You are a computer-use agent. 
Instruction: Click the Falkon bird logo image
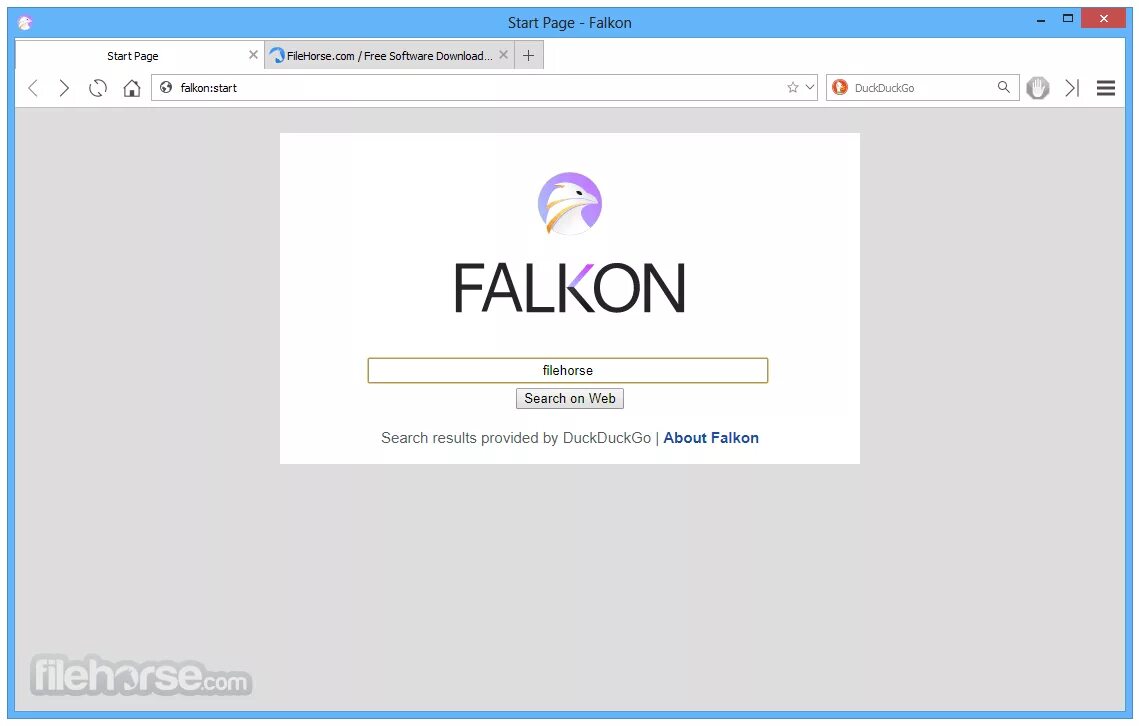(570, 203)
